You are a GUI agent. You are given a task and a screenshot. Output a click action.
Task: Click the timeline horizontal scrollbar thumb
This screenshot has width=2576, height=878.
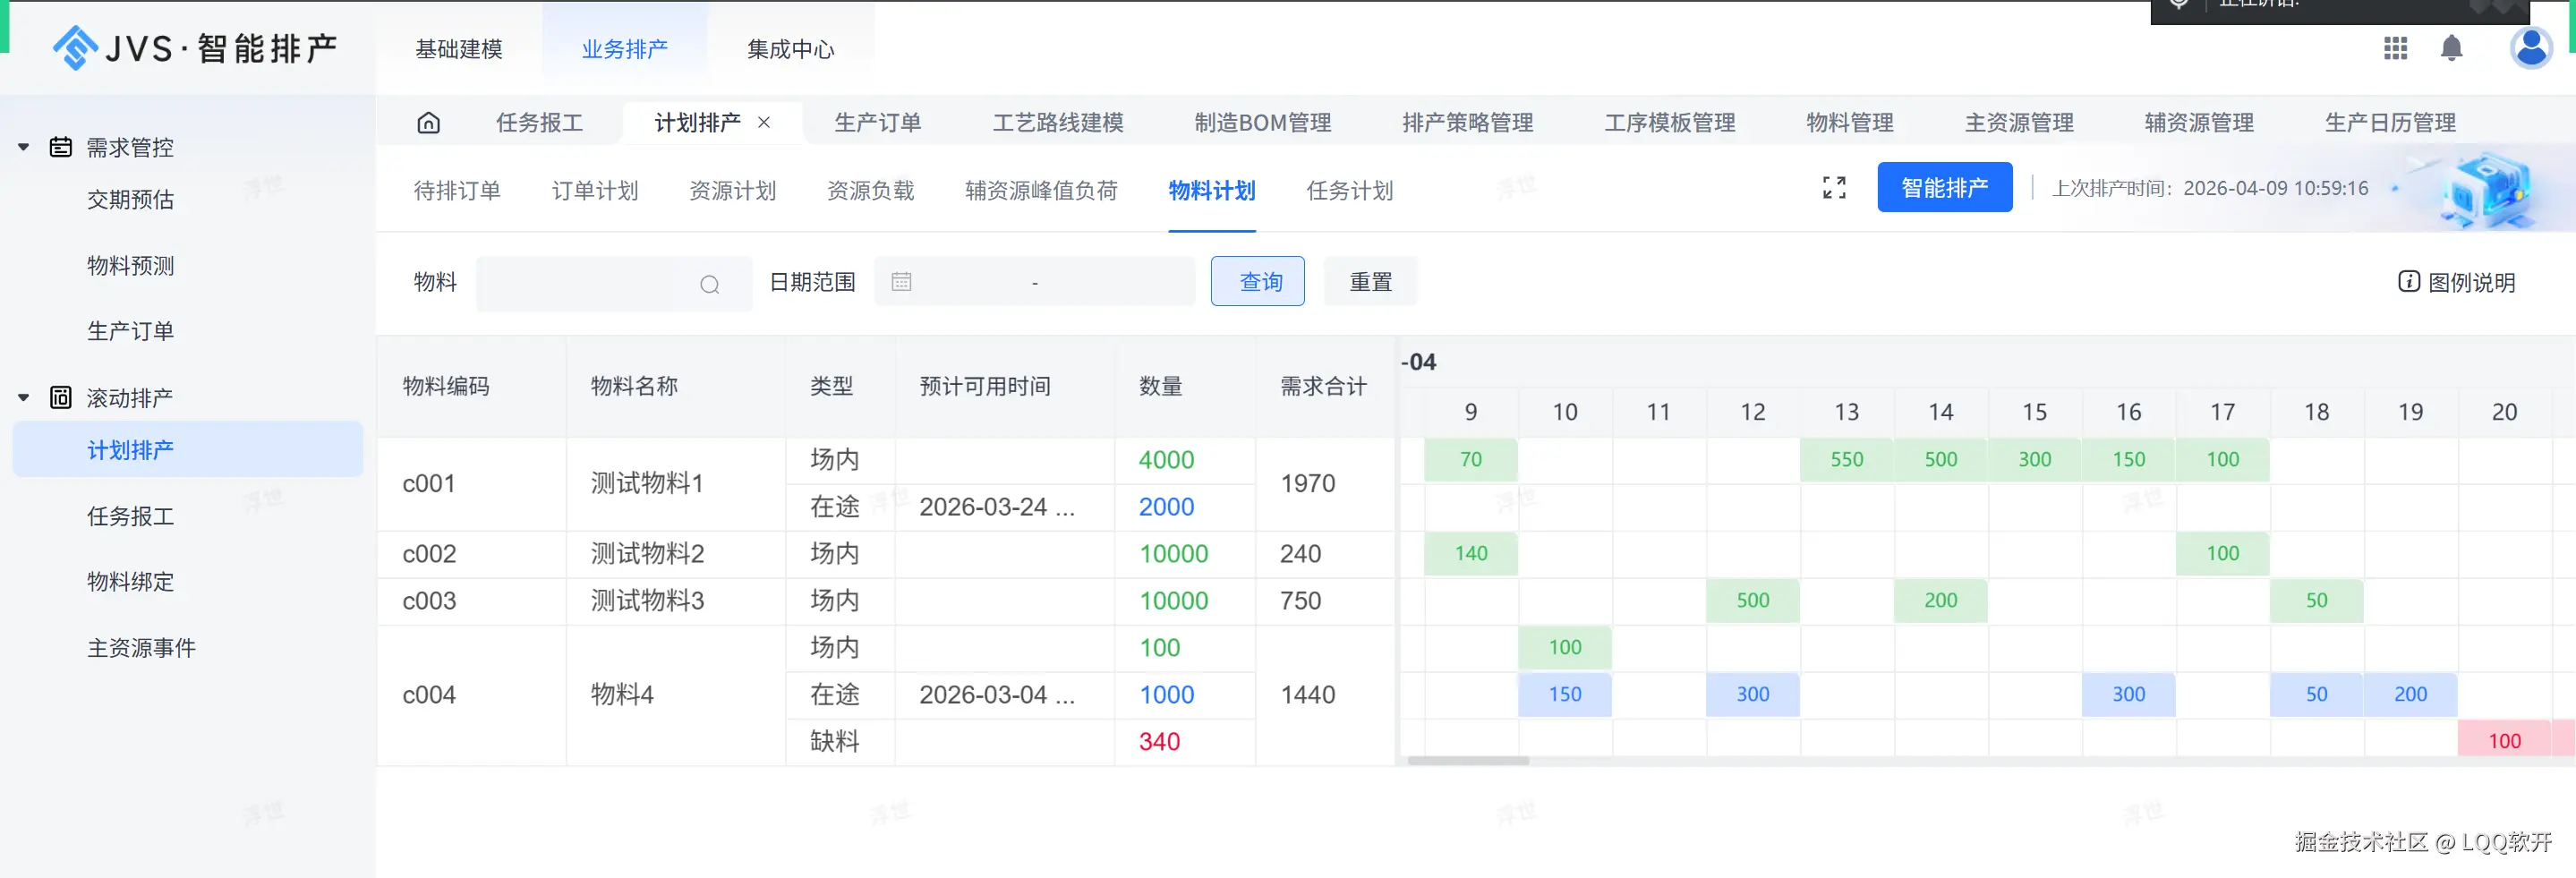[x=1468, y=761]
